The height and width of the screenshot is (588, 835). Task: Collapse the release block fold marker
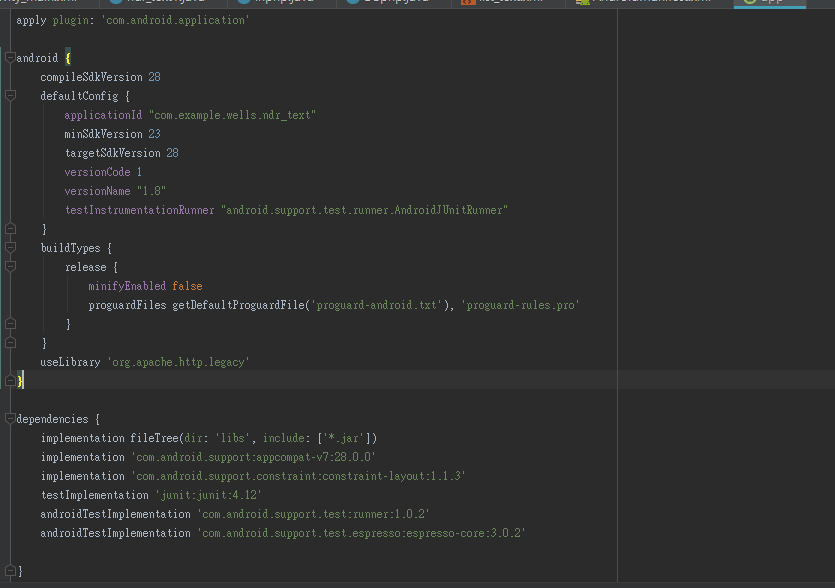pyautogui.click(x=10, y=266)
